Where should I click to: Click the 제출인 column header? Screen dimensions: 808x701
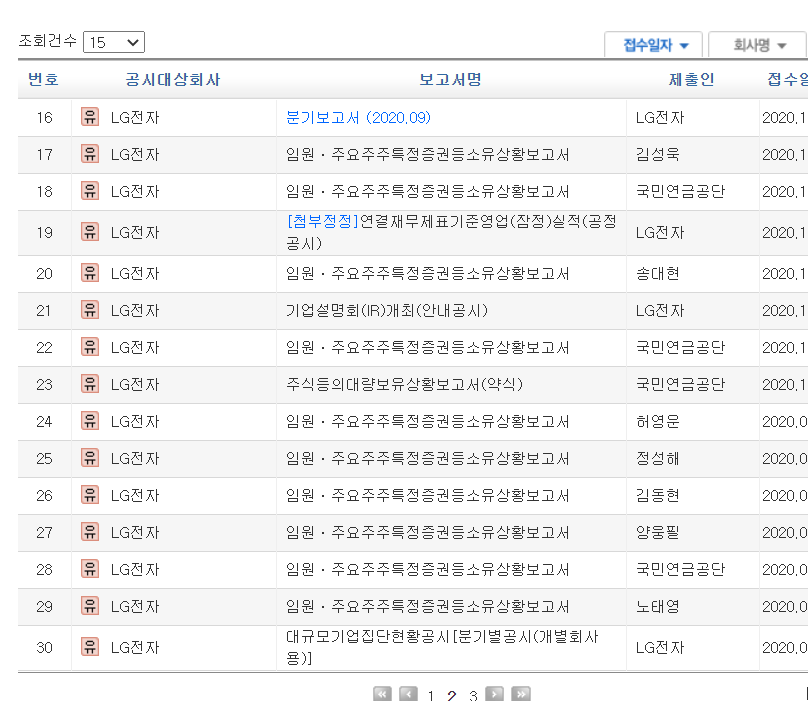[x=692, y=79]
